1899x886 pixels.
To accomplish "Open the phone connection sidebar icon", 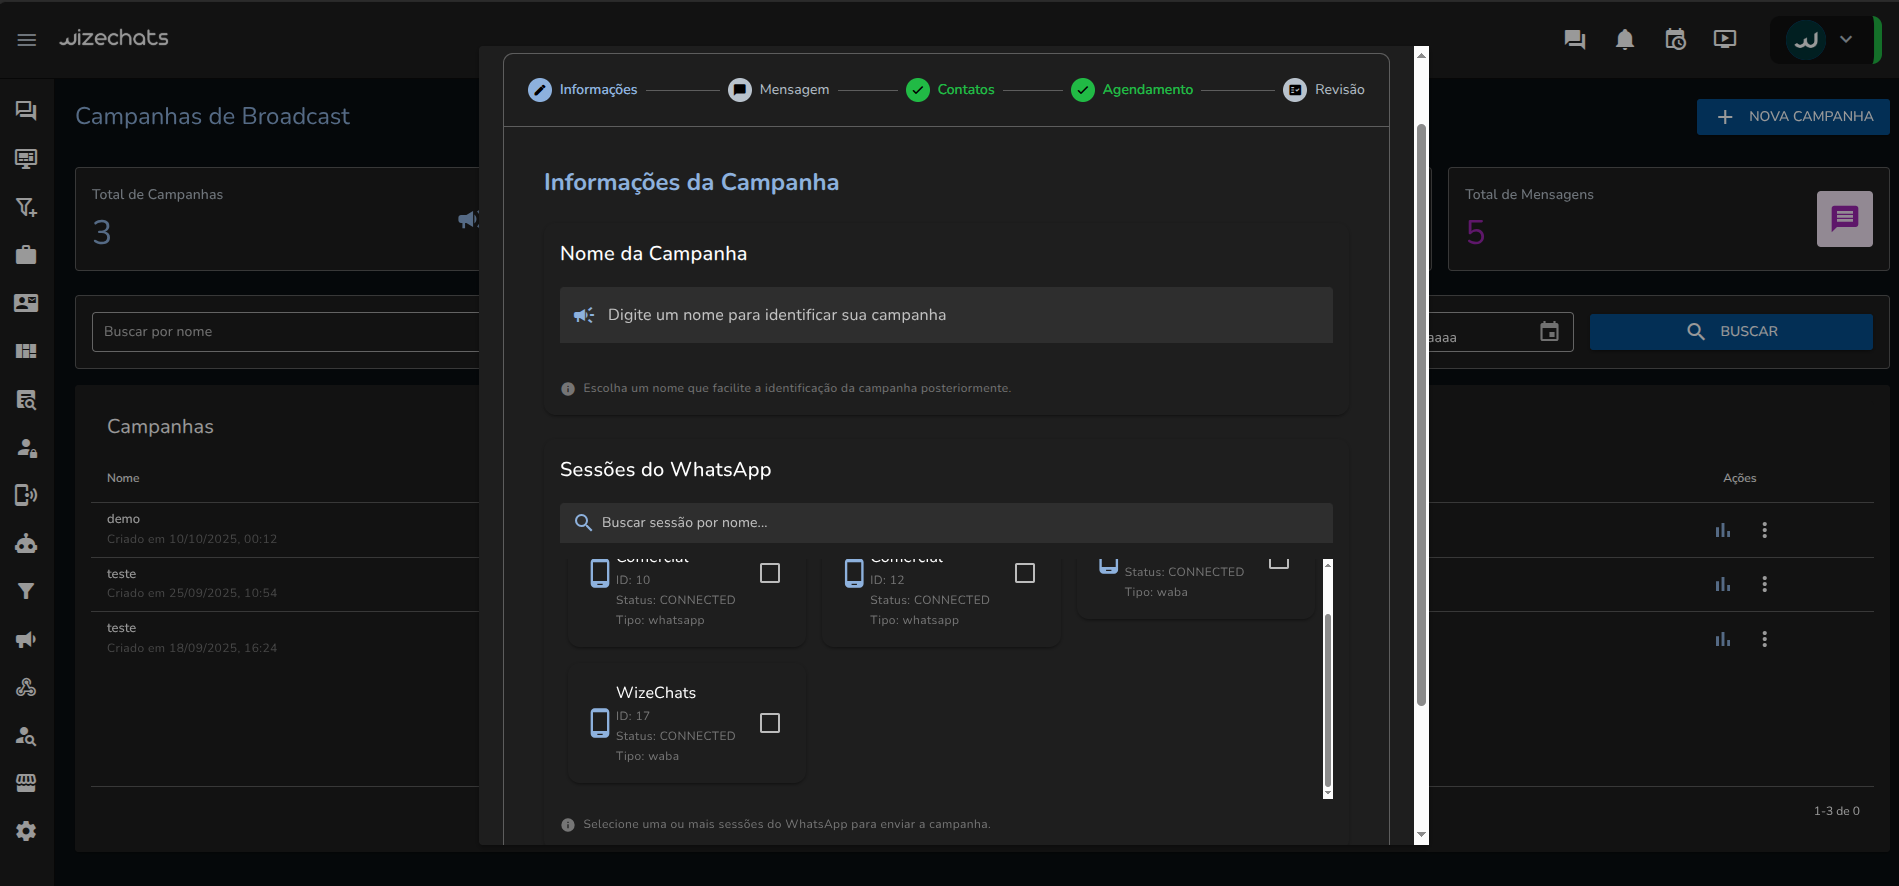I will [x=26, y=495].
